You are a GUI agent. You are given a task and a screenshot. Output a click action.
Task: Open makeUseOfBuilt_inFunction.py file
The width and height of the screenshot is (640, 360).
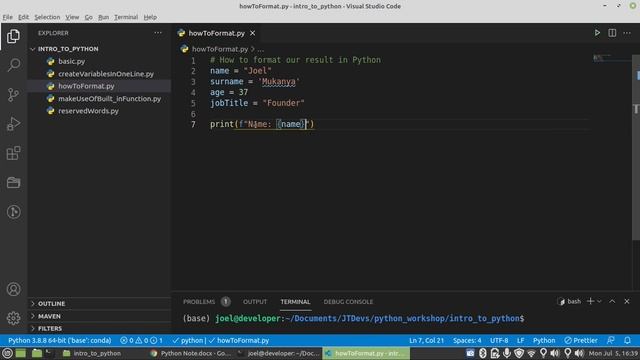tap(99, 99)
